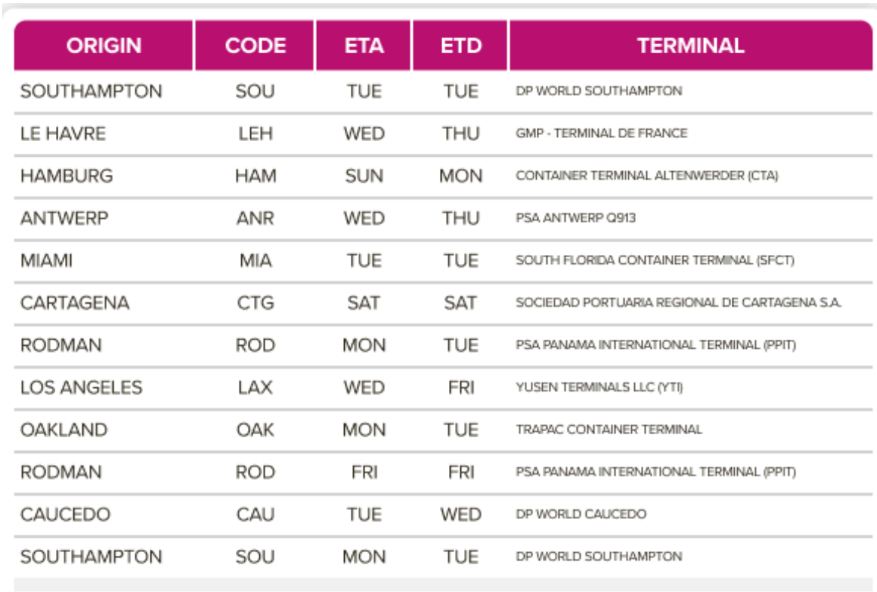Viewport: 877px width, 592px height.
Task: Click the HAMBURG origin cell
Action: click(67, 176)
